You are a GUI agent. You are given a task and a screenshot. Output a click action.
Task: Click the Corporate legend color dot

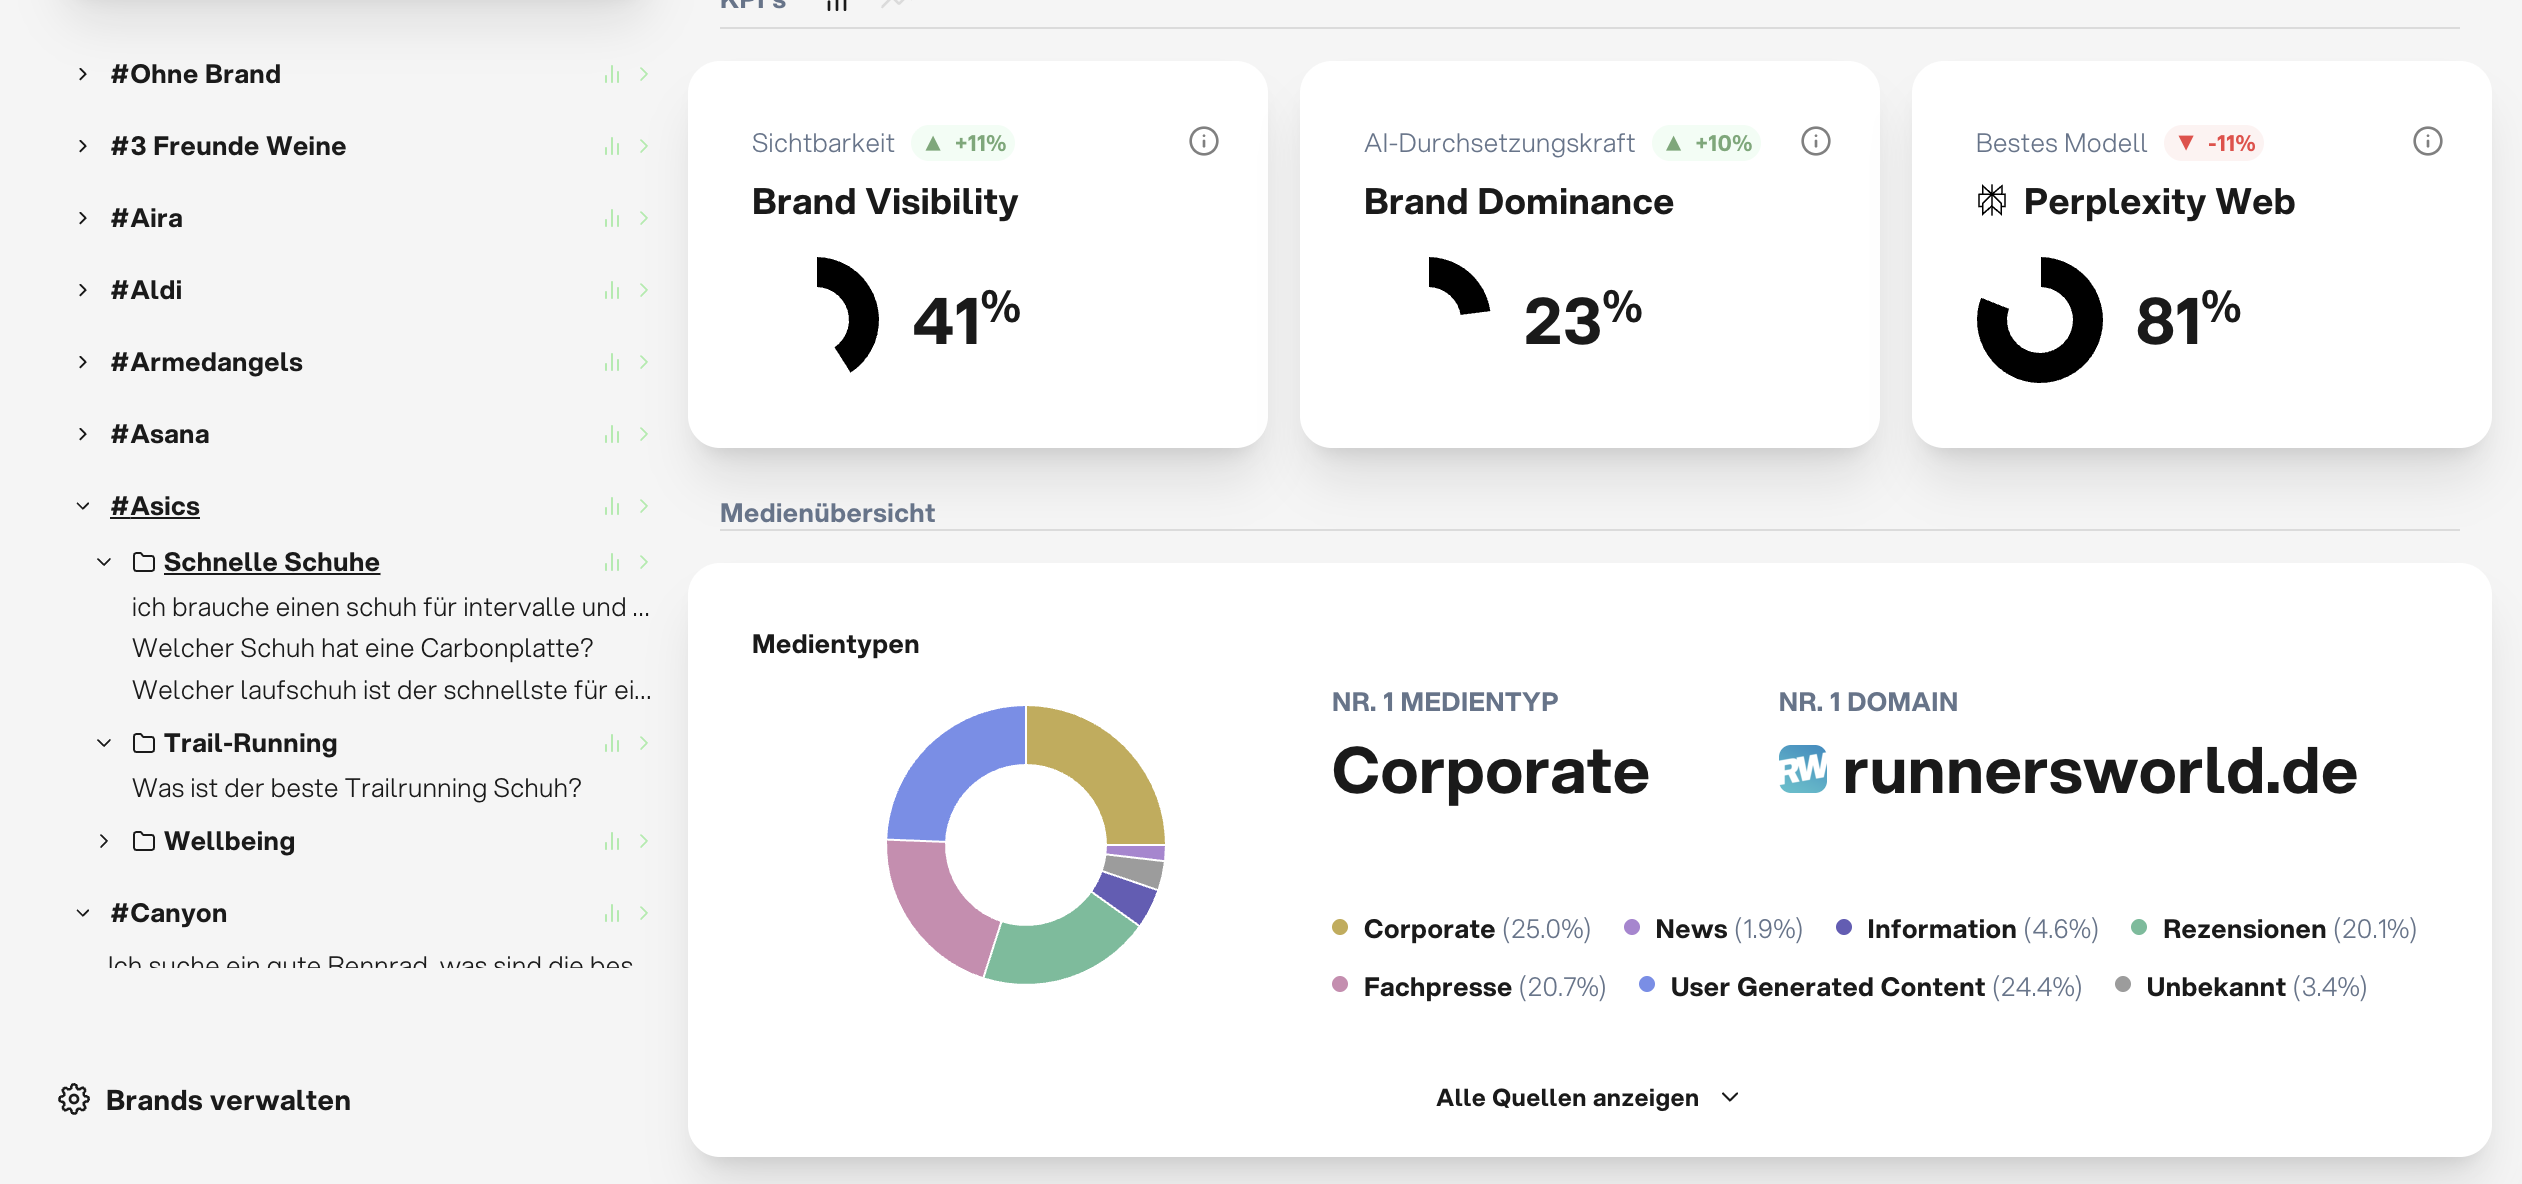tap(1340, 927)
